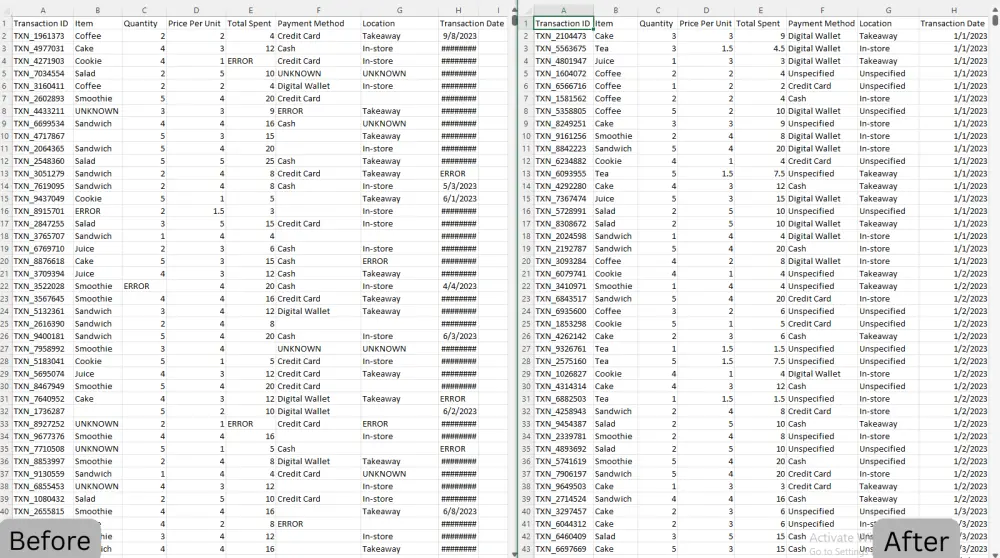Select the Cookie item cell of TXN_1026827
1000x558 pixels.
pyautogui.click(x=615, y=374)
